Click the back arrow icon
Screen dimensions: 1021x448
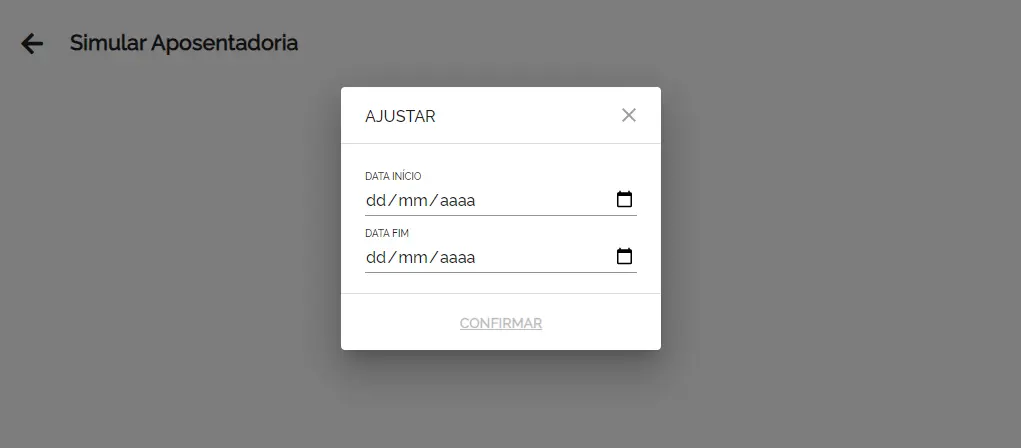point(32,44)
